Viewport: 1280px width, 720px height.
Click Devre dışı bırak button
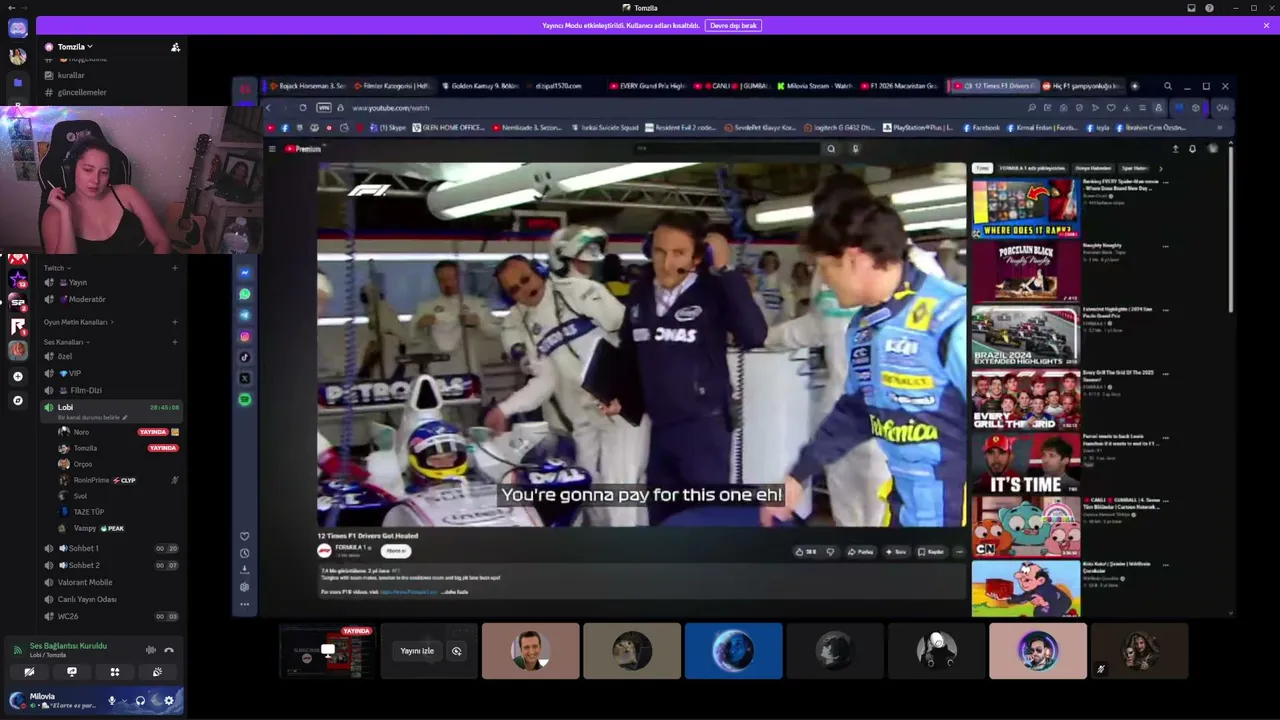click(733, 25)
